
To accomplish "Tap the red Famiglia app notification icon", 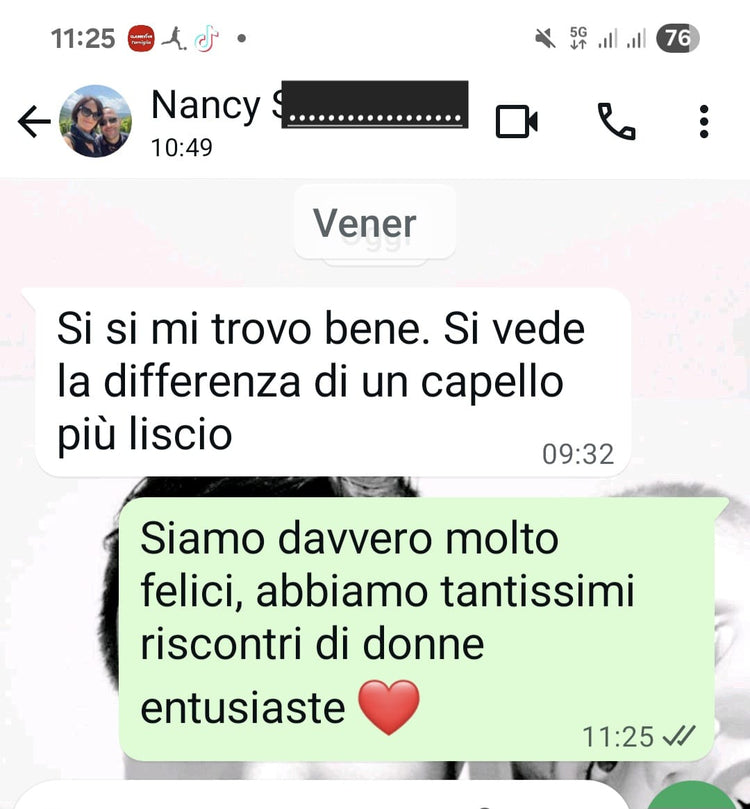I will coord(141,38).
